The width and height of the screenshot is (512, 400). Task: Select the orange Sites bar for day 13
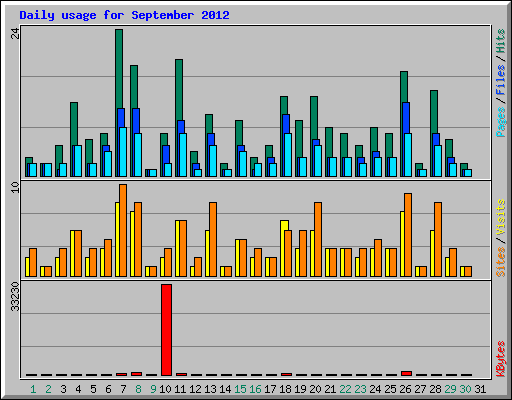tap(213, 239)
